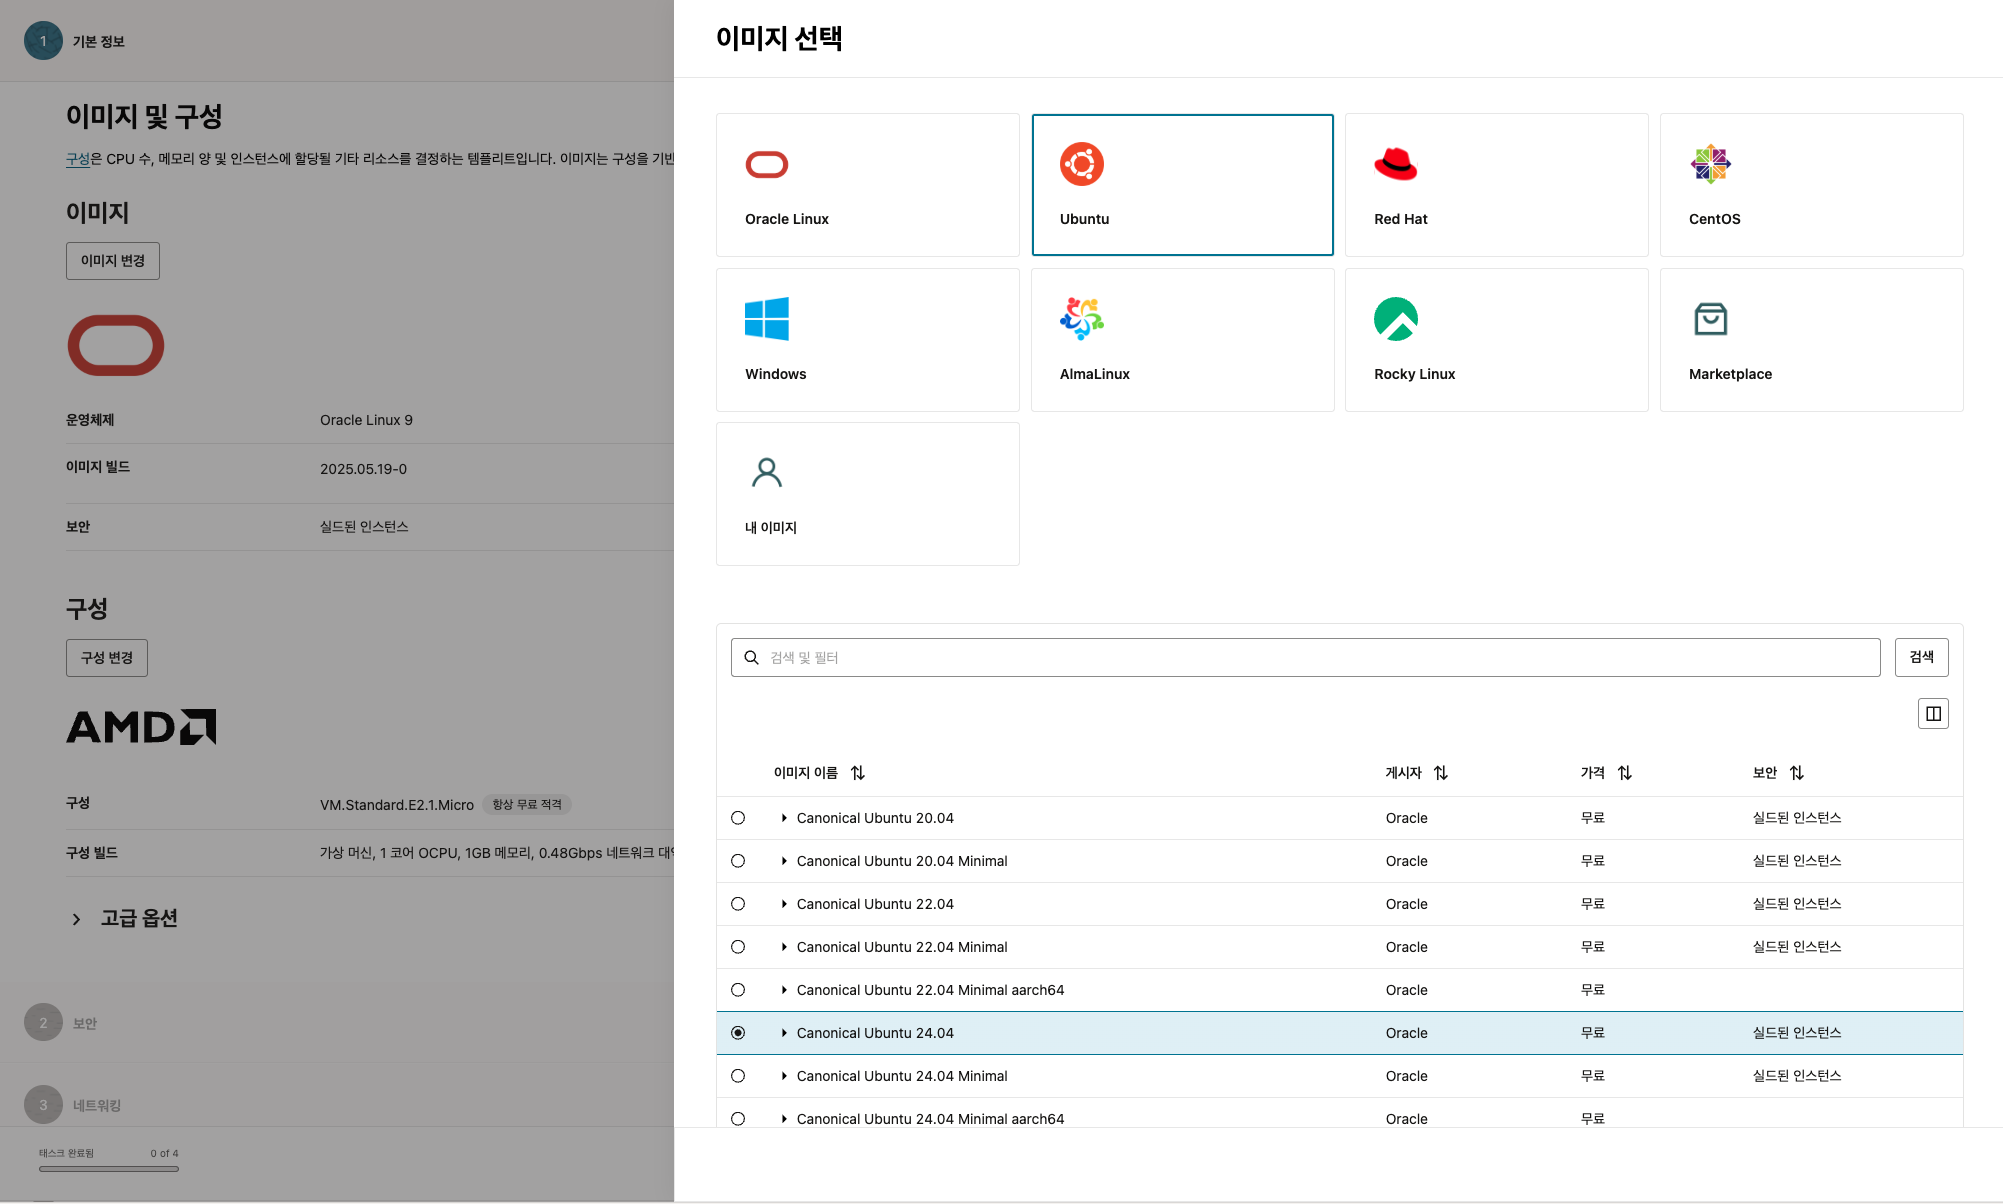The width and height of the screenshot is (2003, 1204).
Task: Click 네트워킹 step label
Action: pyautogui.click(x=97, y=1106)
